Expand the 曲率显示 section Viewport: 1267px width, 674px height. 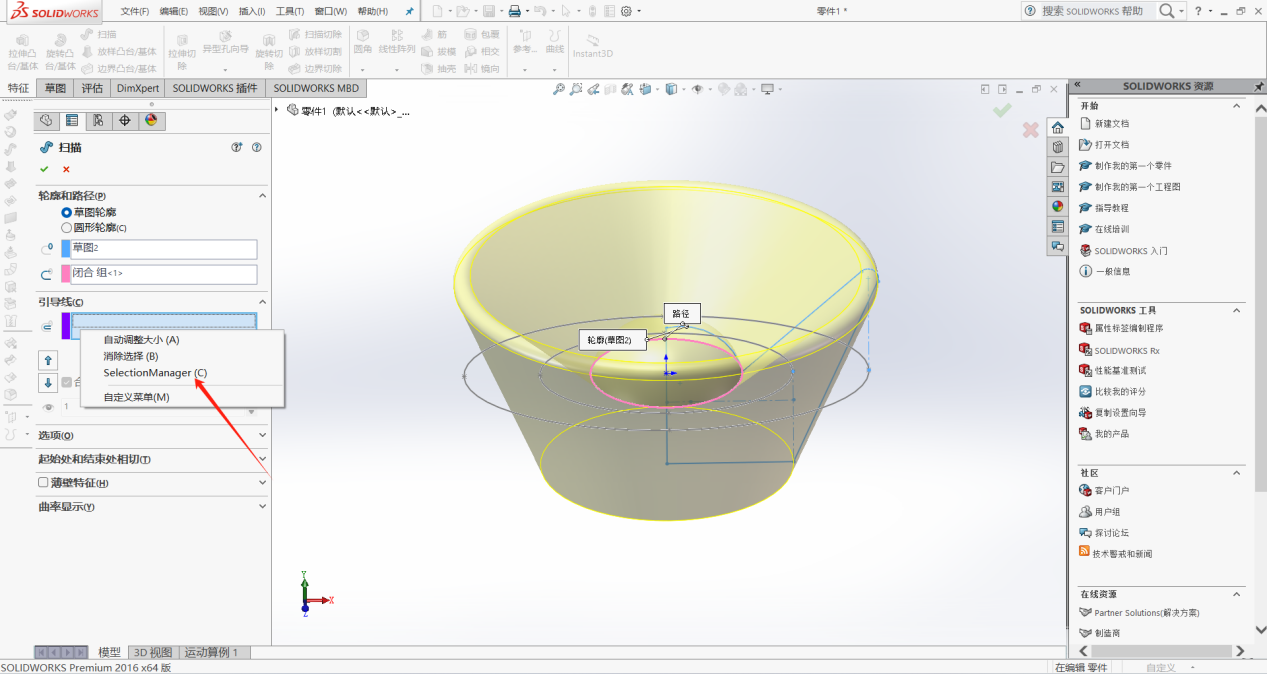[262, 507]
